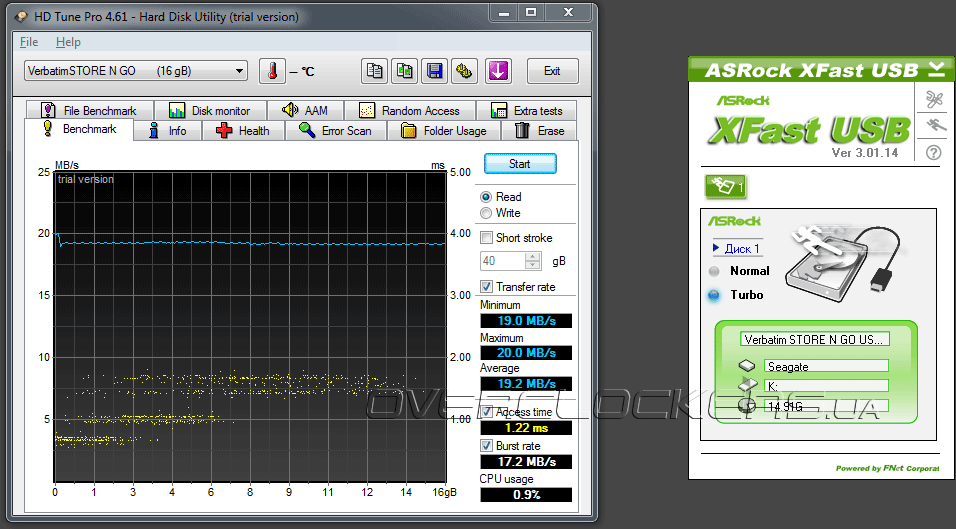
Task: Open the Erase tab
Action: tap(539, 130)
